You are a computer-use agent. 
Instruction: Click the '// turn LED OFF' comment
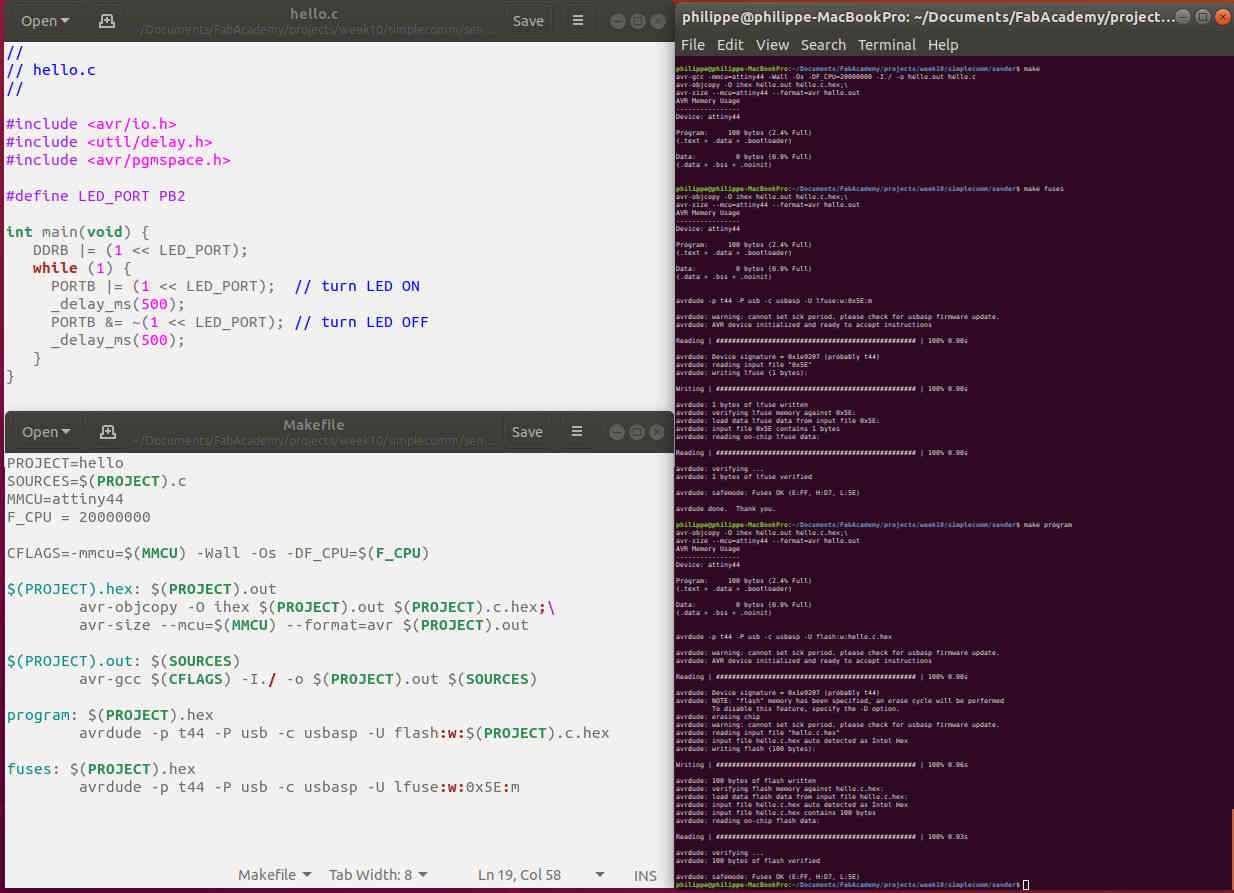(361, 322)
